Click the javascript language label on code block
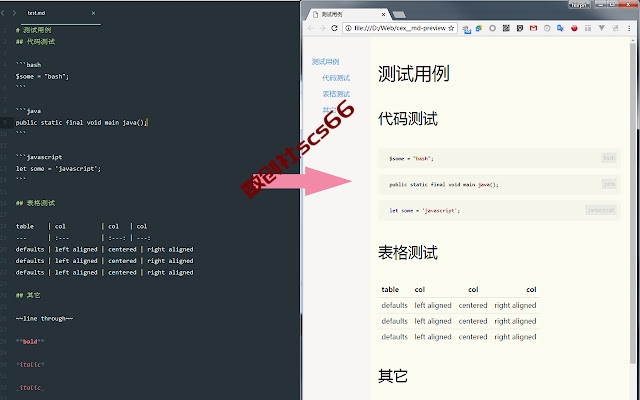 600,210
